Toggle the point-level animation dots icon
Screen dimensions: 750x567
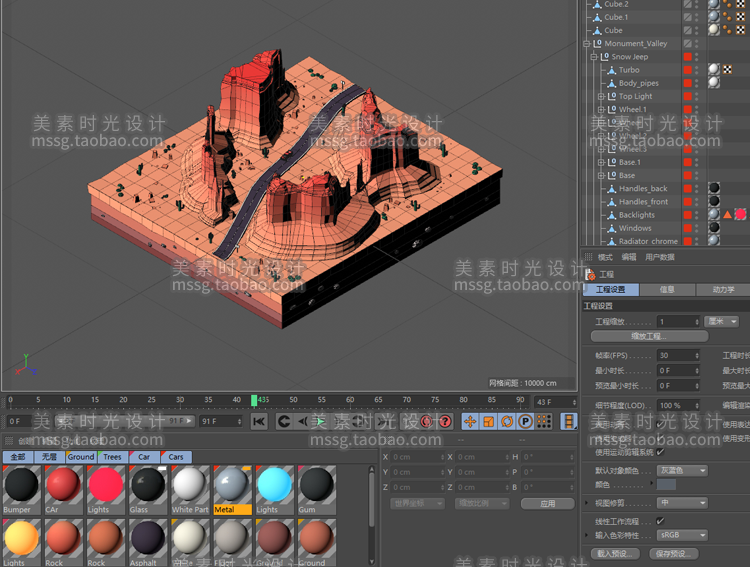pos(544,422)
